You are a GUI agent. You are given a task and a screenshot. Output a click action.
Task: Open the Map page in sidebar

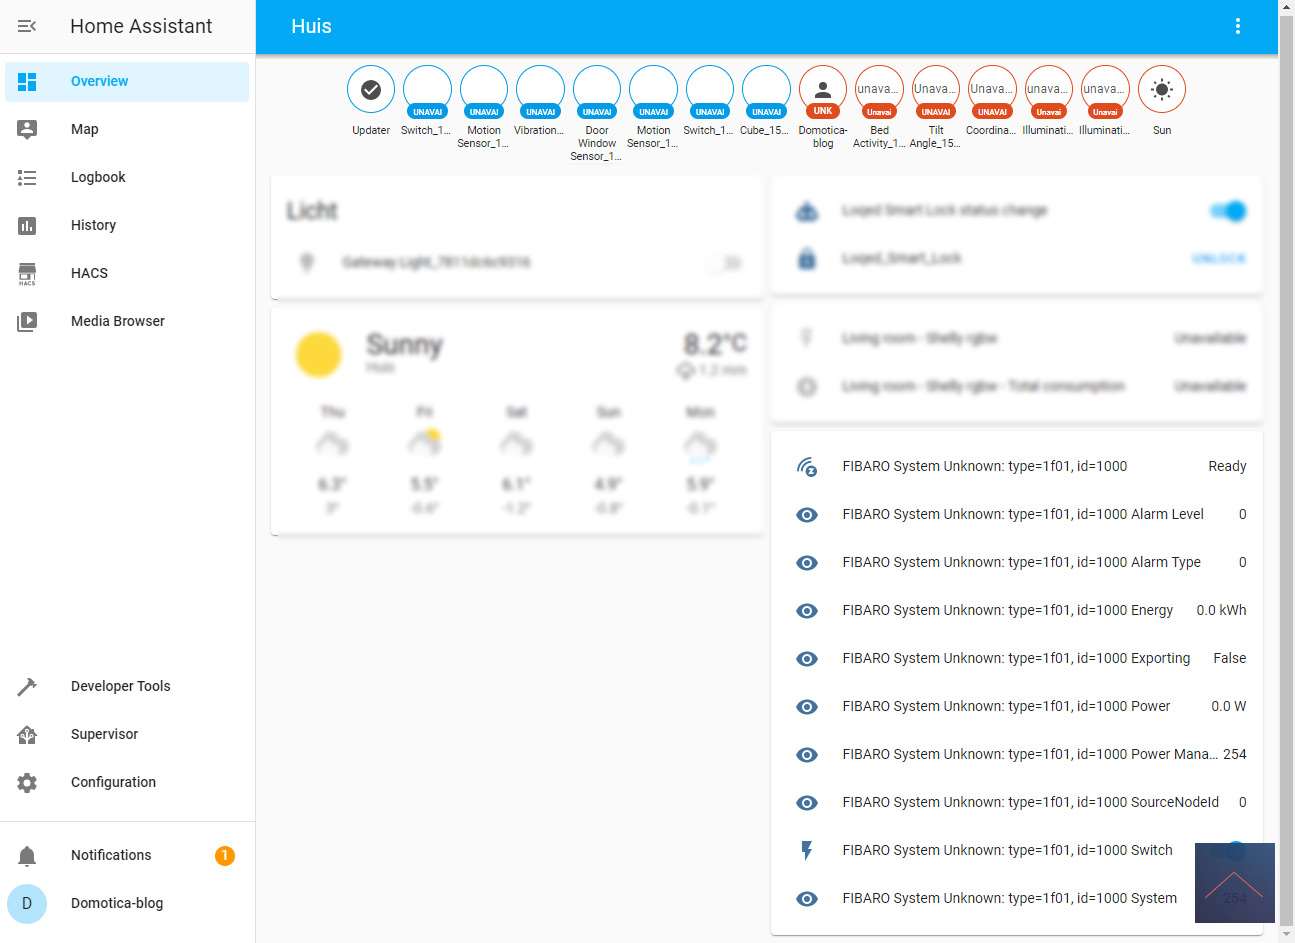tap(85, 129)
